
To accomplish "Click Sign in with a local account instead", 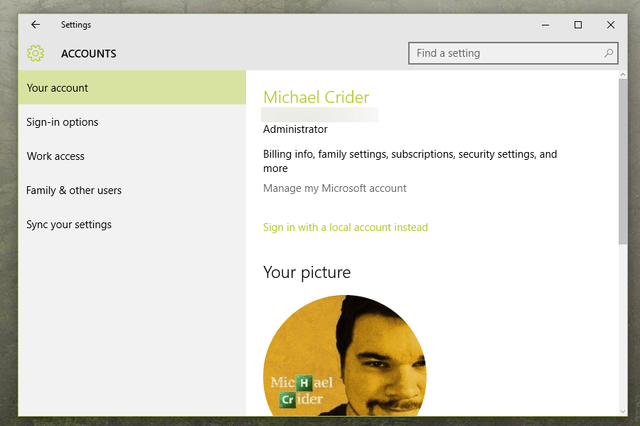I will pos(345,227).
